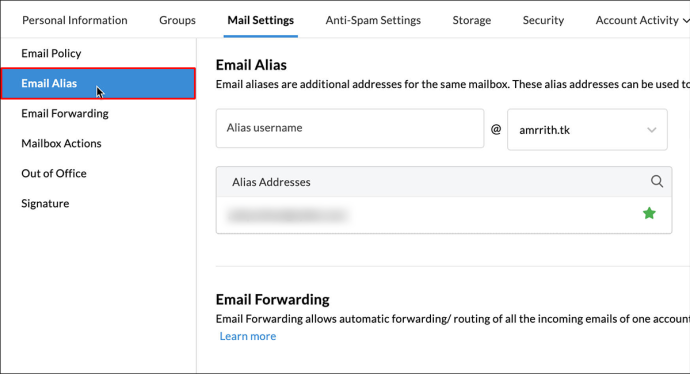Click the Alias username input field
Image resolution: width=690 pixels, height=374 pixels.
click(x=350, y=128)
